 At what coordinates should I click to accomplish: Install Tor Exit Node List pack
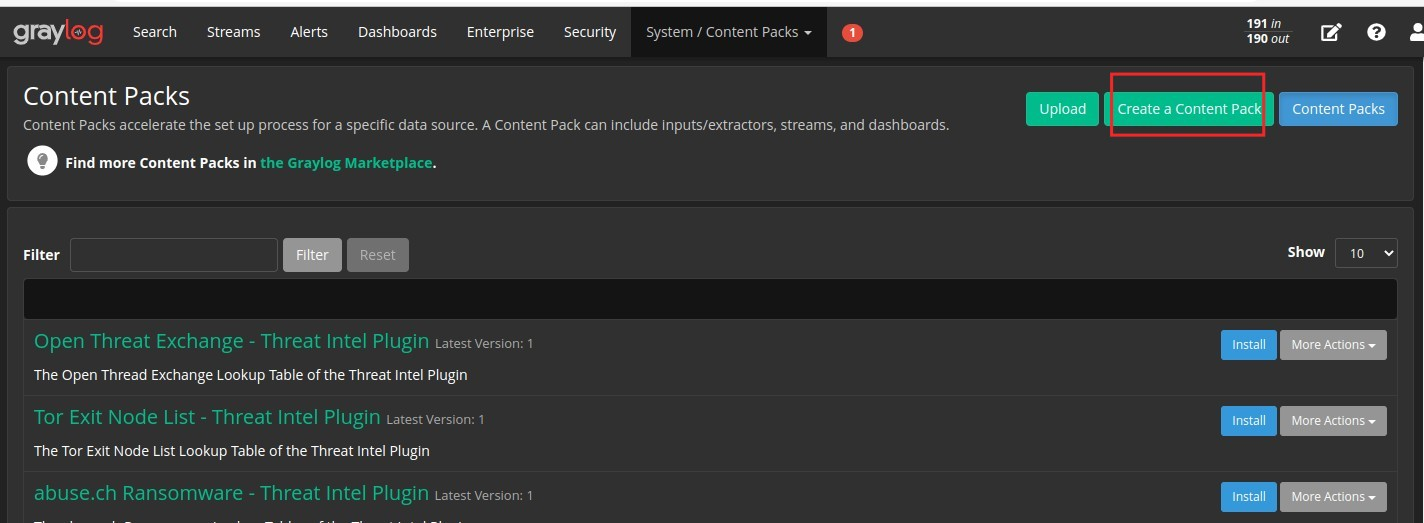(x=1249, y=420)
